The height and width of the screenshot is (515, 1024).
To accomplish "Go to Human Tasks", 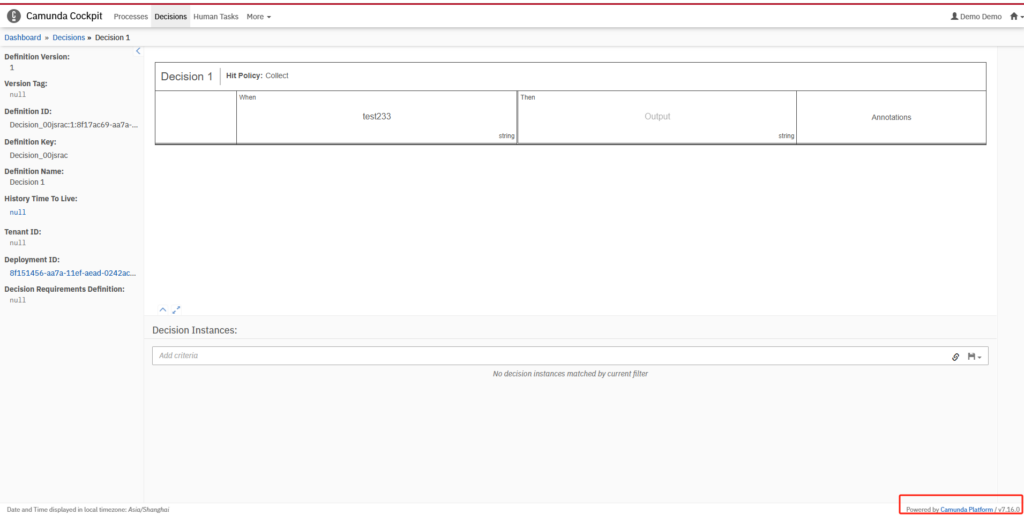I will 216,16.
